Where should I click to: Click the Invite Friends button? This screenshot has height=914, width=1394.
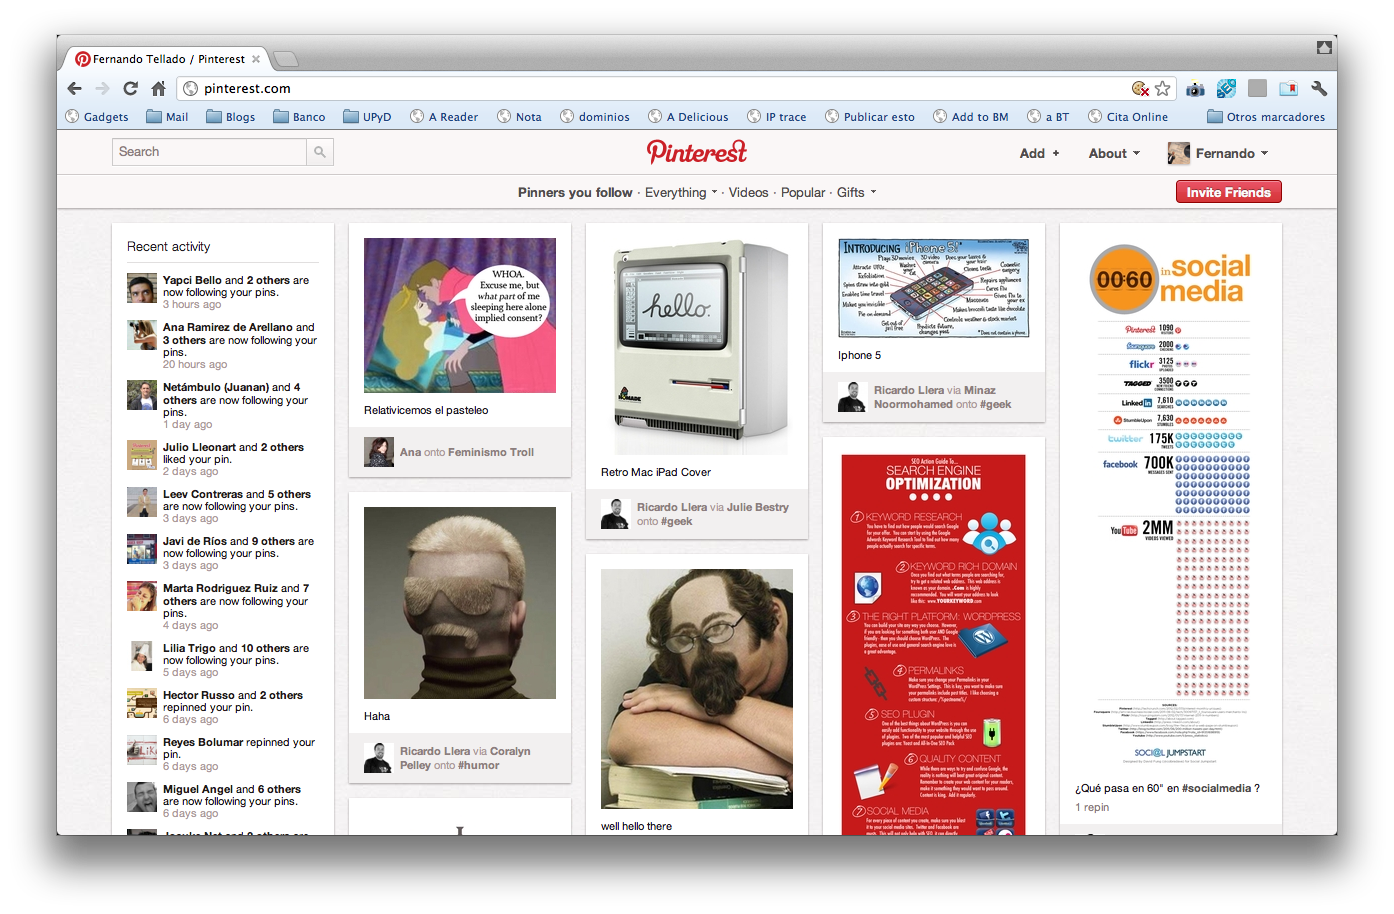click(x=1228, y=192)
